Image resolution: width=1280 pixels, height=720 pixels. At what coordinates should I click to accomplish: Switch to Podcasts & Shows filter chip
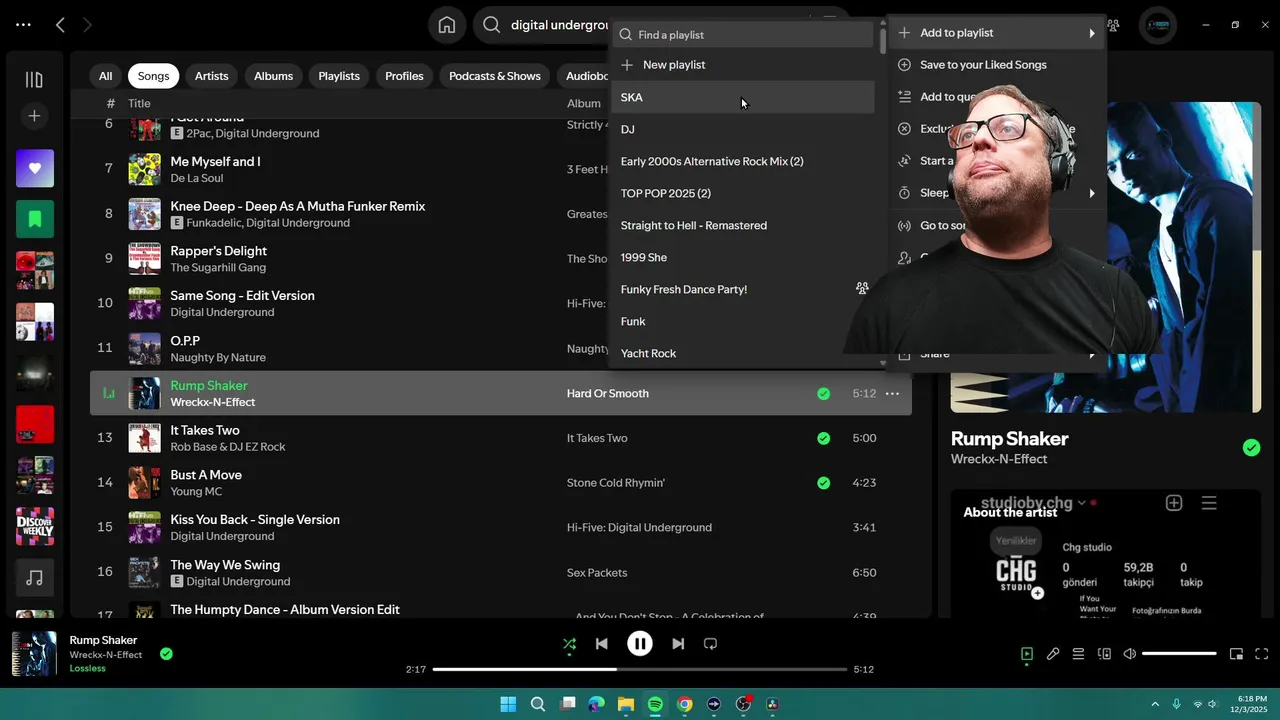click(495, 76)
